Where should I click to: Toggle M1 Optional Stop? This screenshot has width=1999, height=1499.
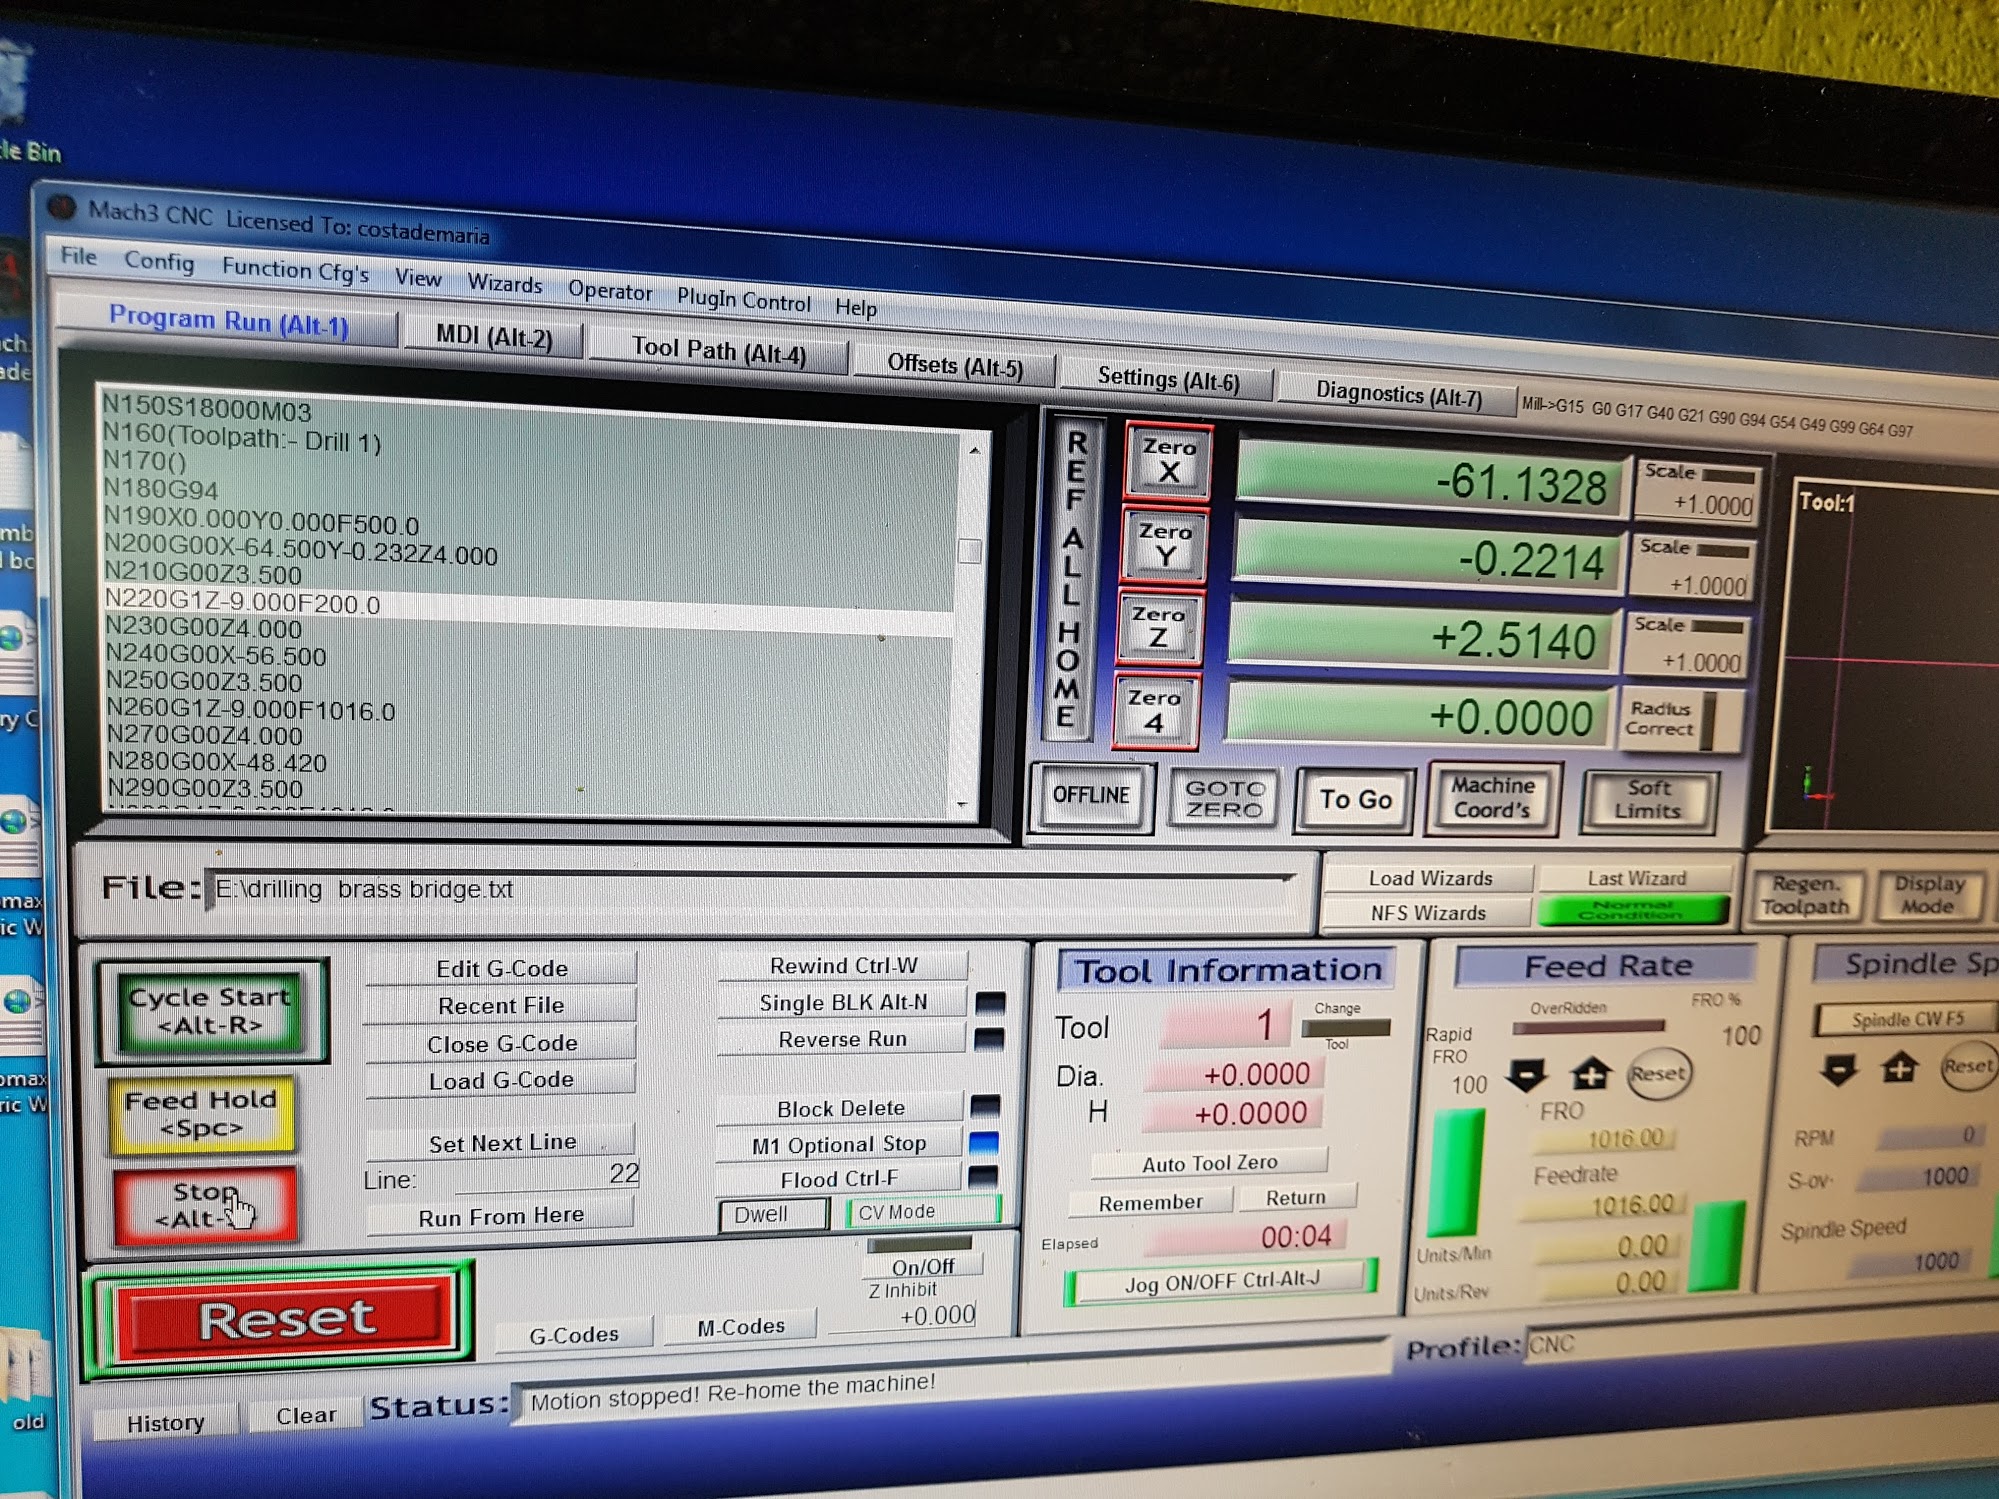click(x=839, y=1145)
